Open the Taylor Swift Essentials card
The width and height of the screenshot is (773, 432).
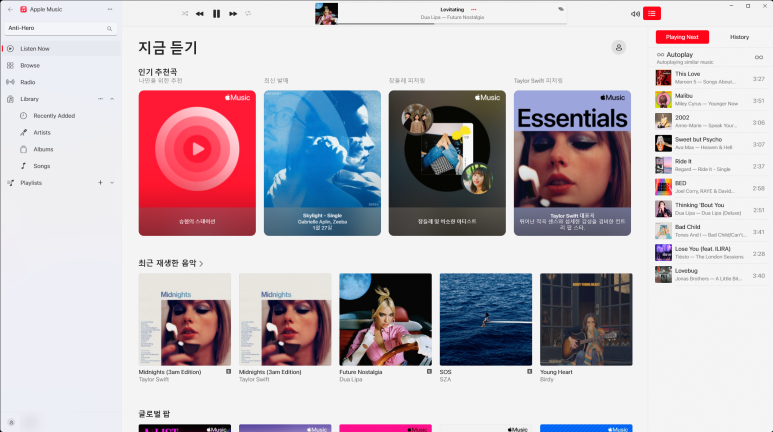click(x=572, y=163)
